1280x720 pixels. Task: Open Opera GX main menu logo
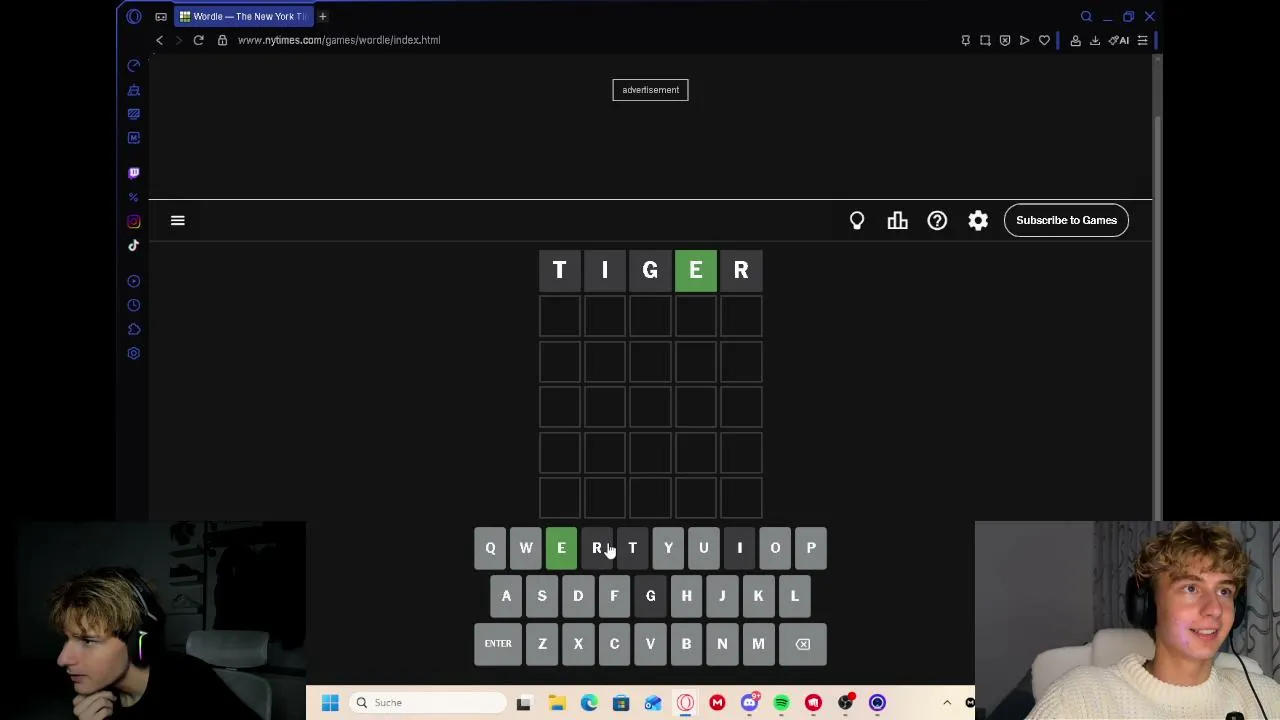pos(134,16)
